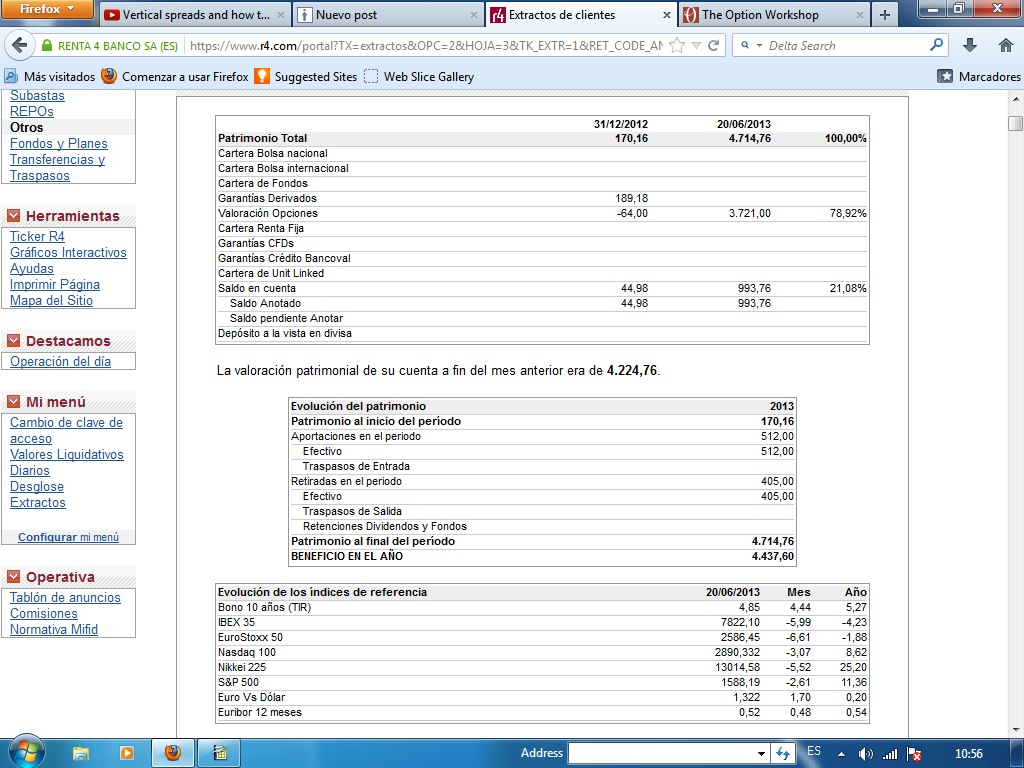Viewport: 1024px width, 768px height.
Task: Click the search magnifier go icon
Action: pyautogui.click(x=936, y=44)
